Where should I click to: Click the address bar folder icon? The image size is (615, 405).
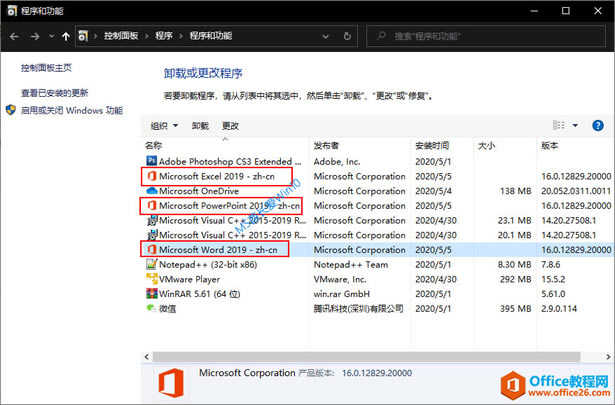[x=83, y=36]
